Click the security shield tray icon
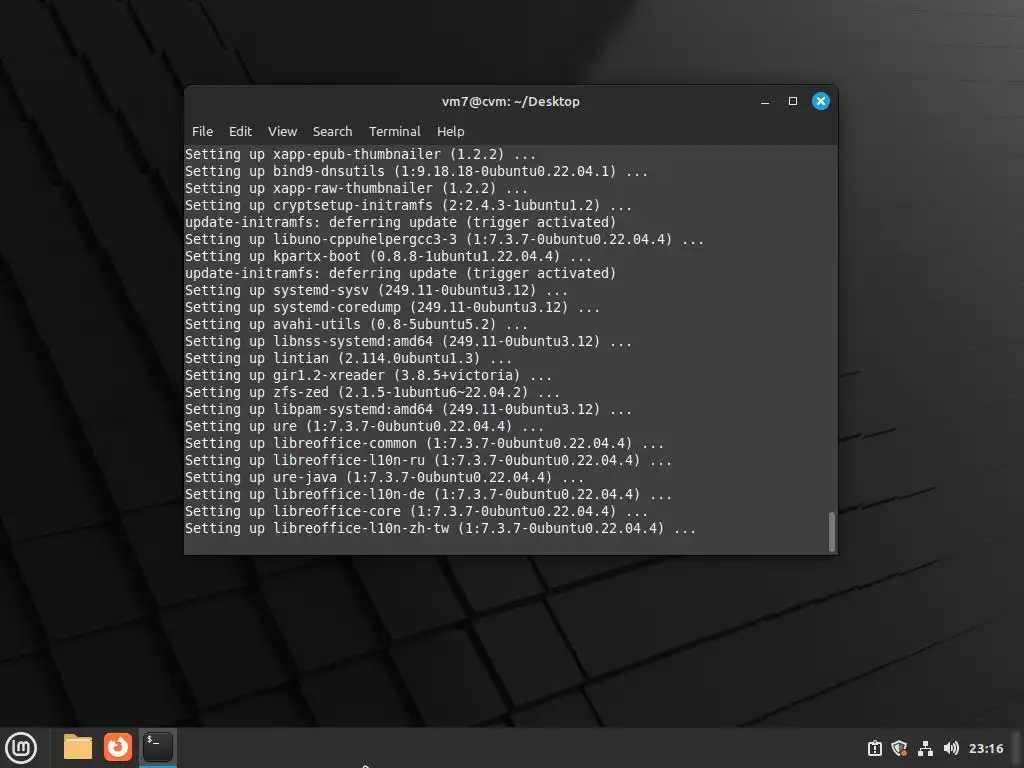The width and height of the screenshot is (1024, 768). tap(900, 748)
